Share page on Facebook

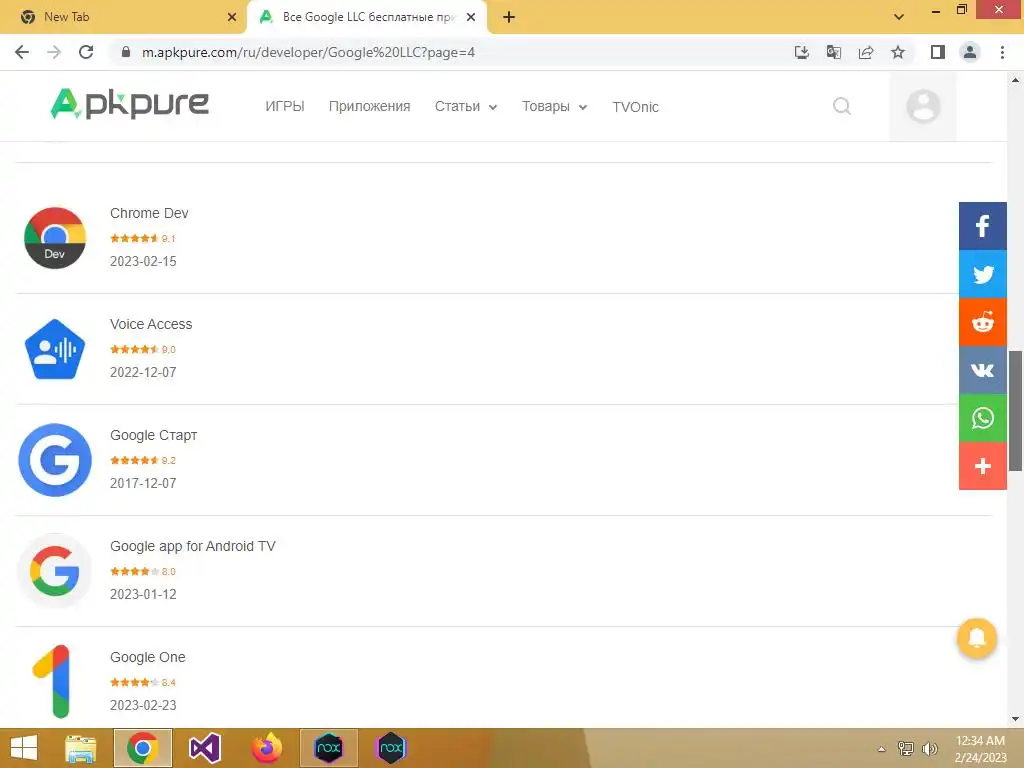(x=982, y=227)
